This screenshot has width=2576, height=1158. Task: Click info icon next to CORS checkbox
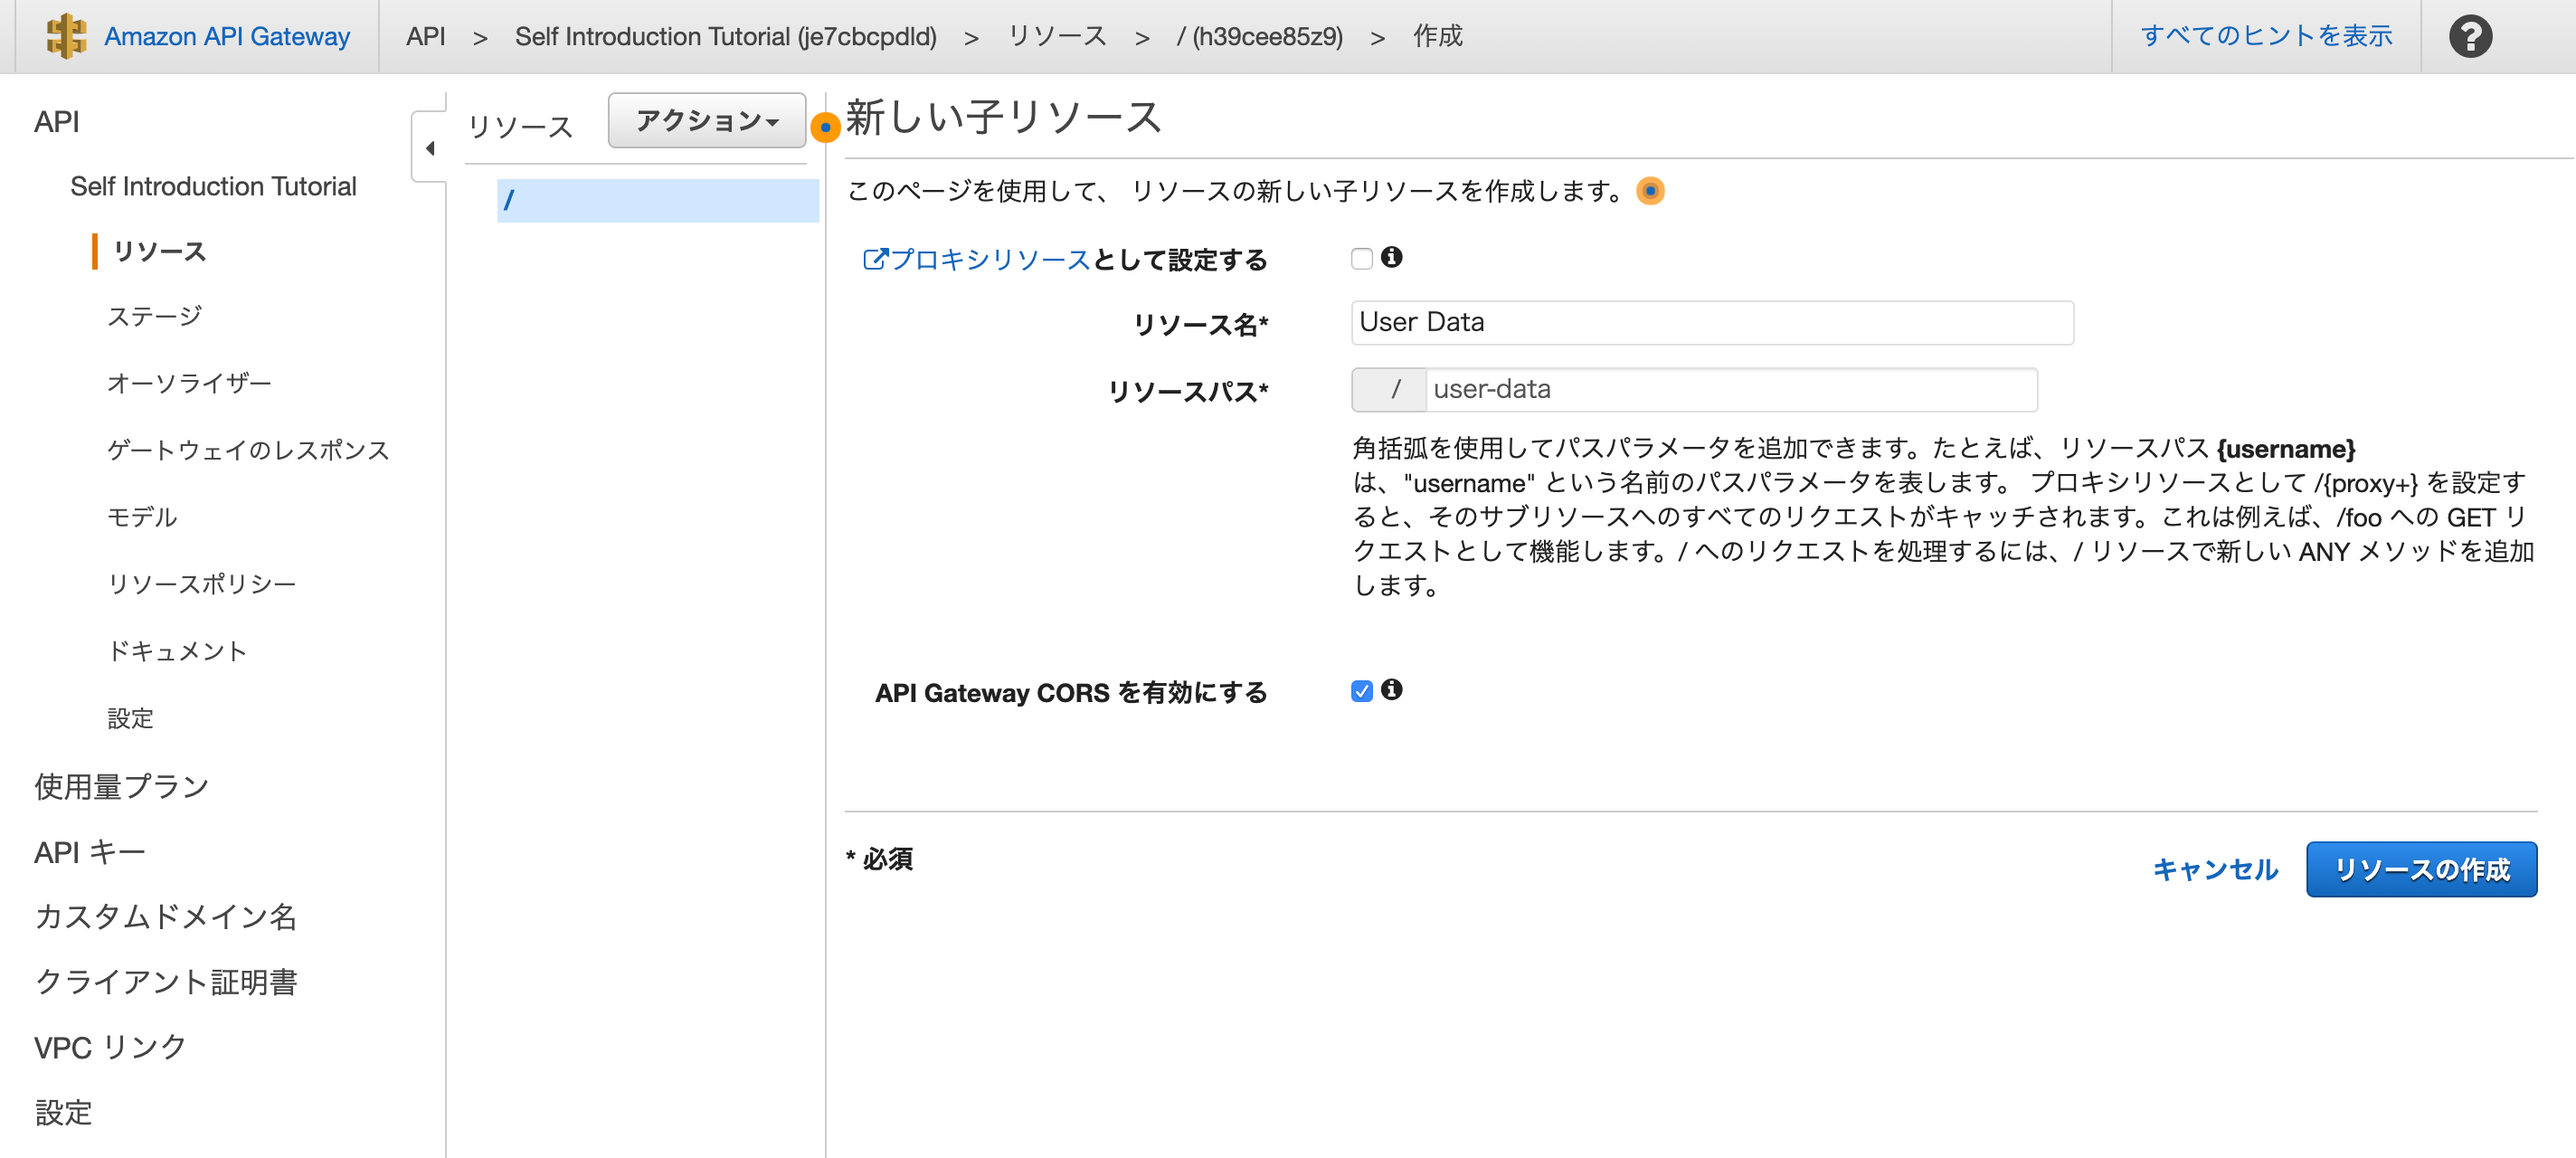click(1391, 689)
